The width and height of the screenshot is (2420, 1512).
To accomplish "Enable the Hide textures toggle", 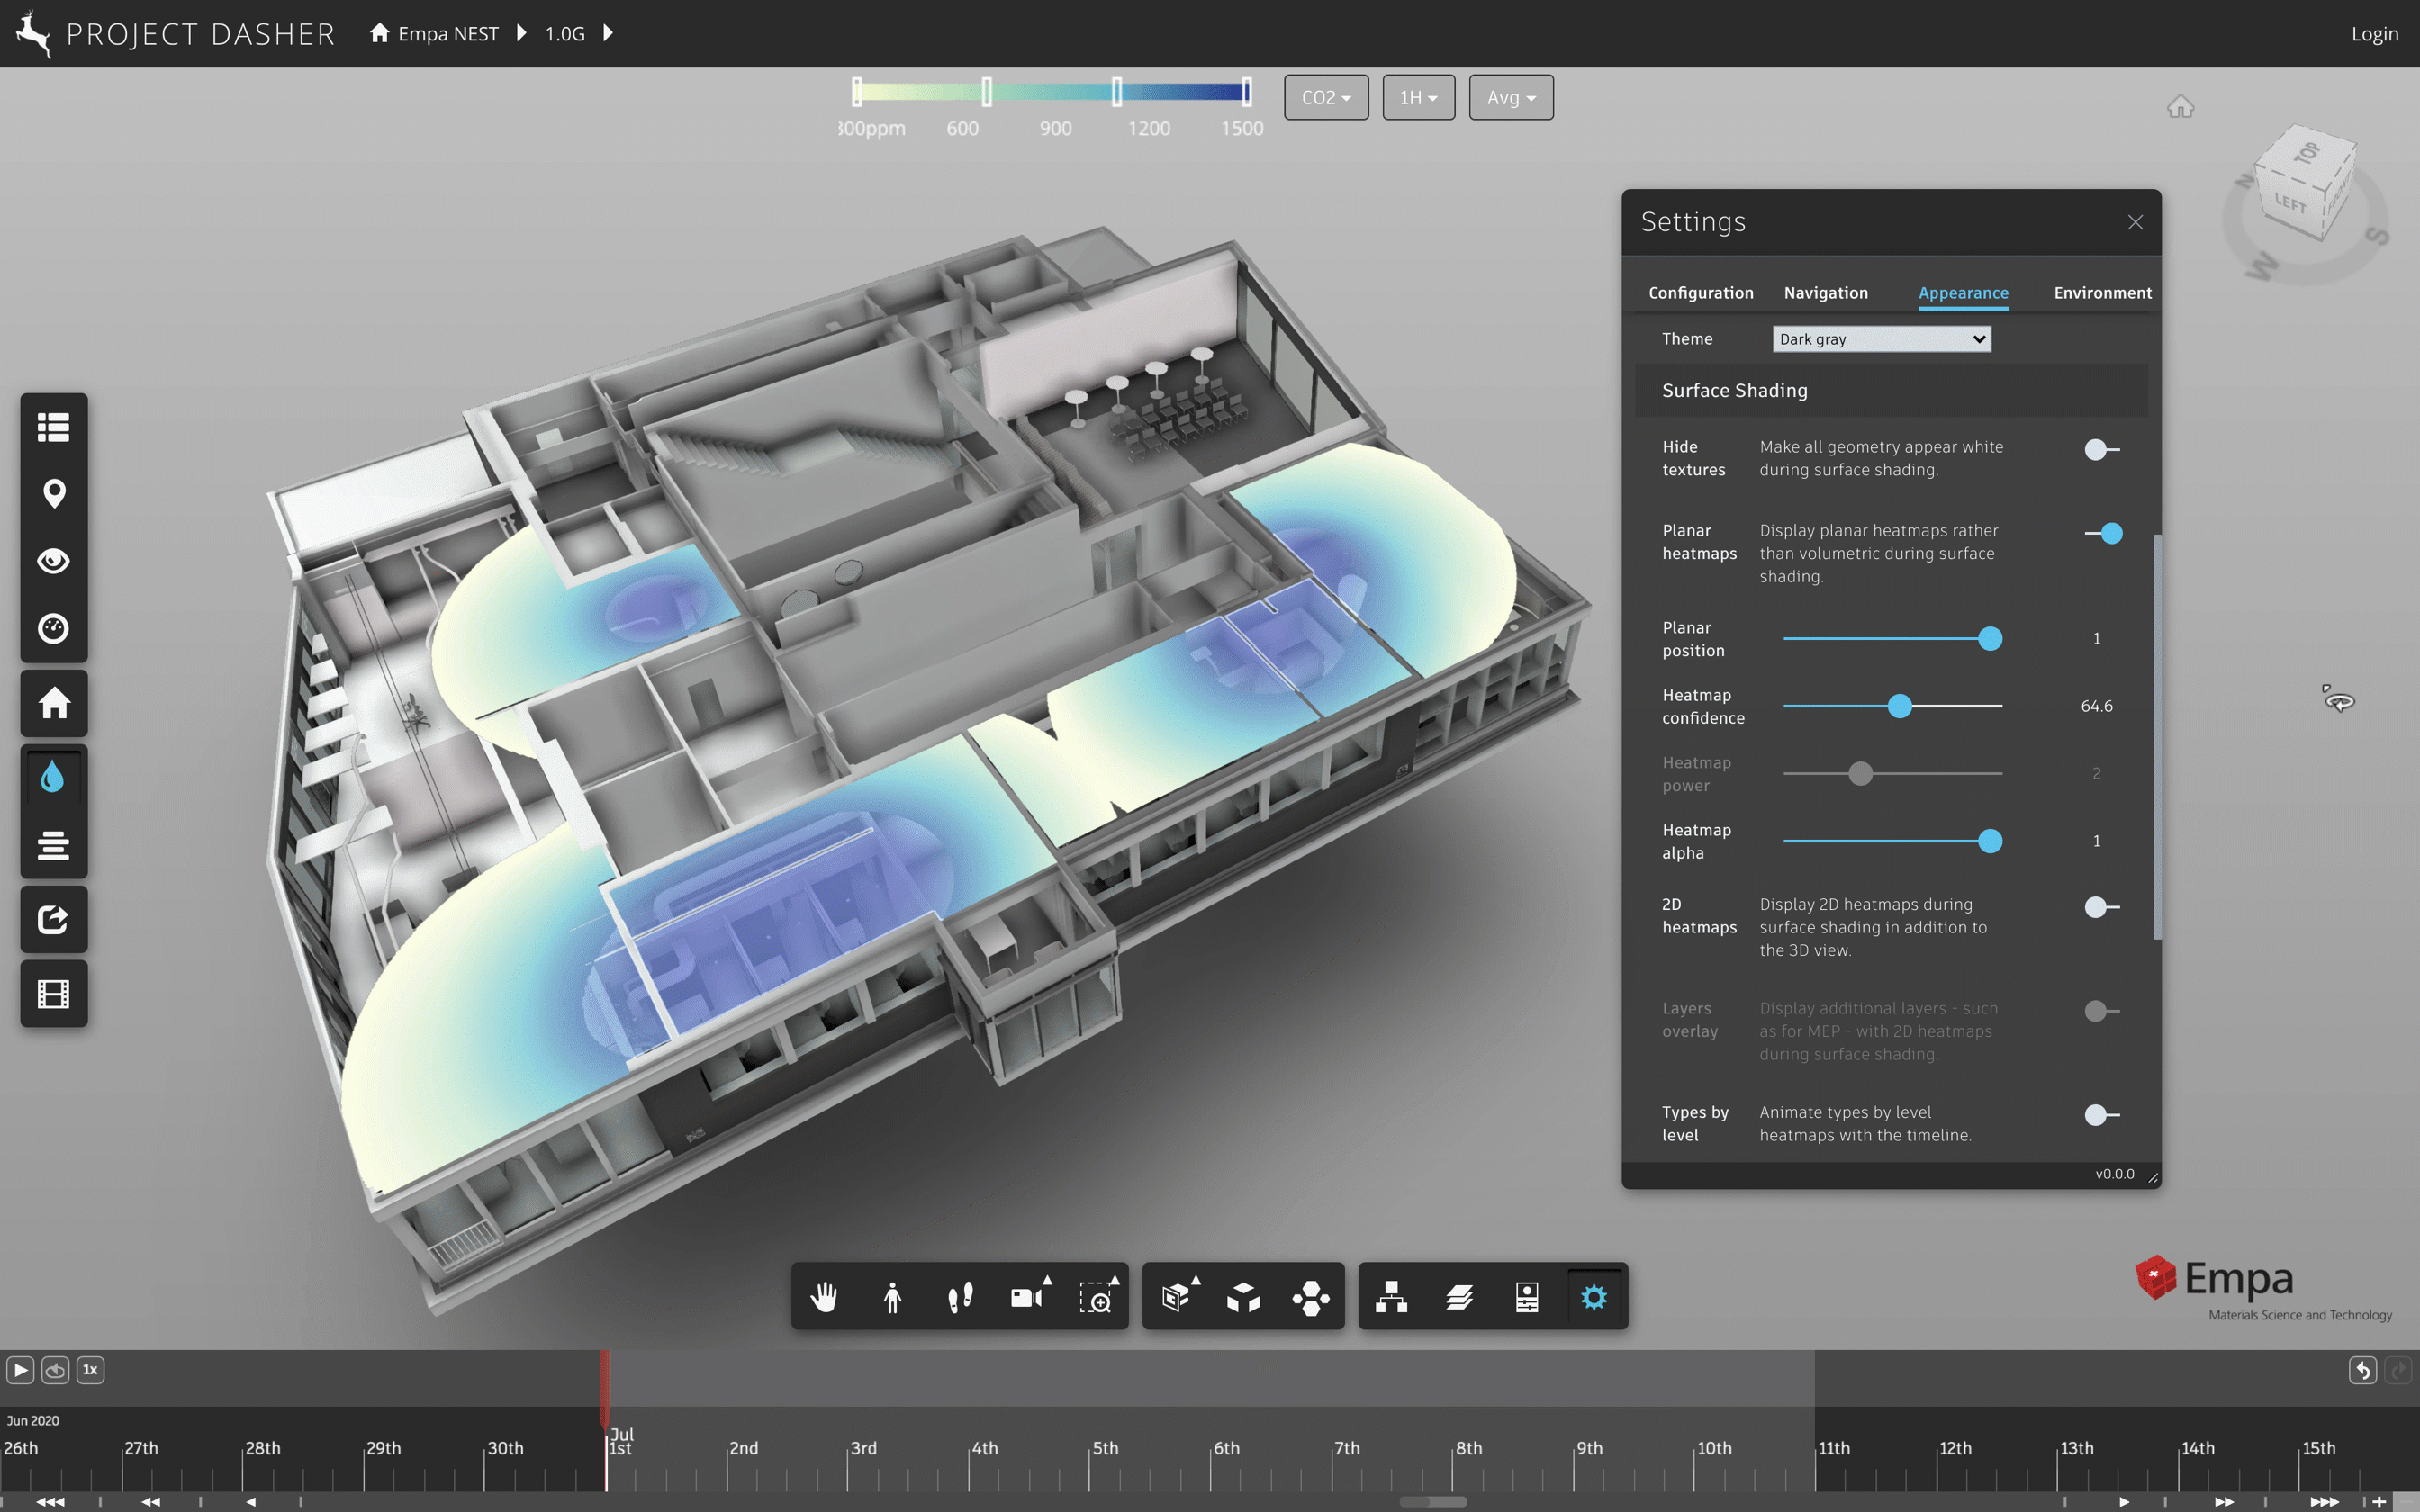I will point(2101,450).
